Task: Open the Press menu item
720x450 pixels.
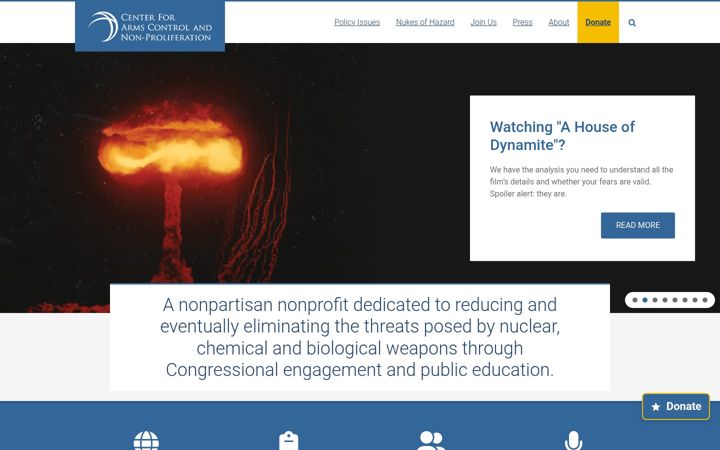Action: point(522,22)
